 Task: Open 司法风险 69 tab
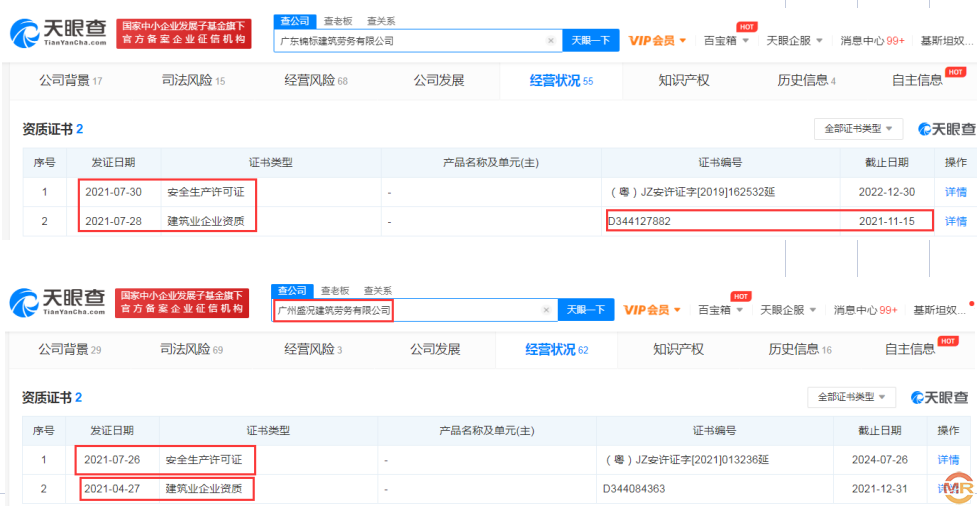tap(191, 350)
